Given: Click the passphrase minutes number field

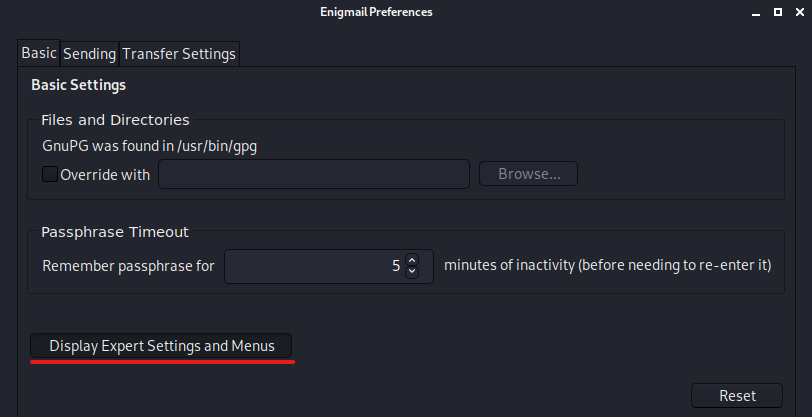Looking at the screenshot, I should click(x=314, y=266).
